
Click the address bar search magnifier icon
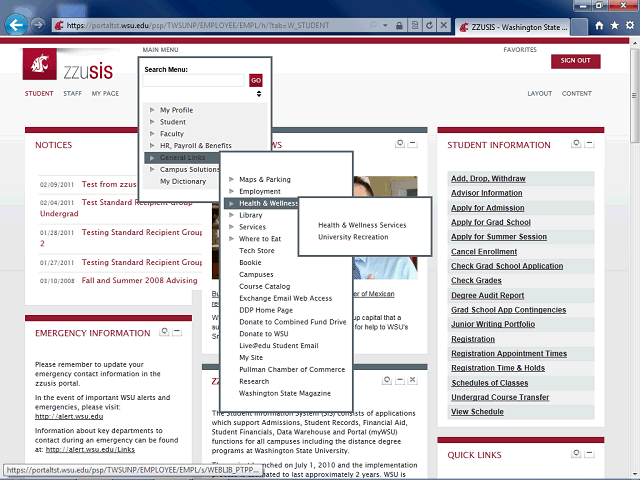click(x=373, y=25)
